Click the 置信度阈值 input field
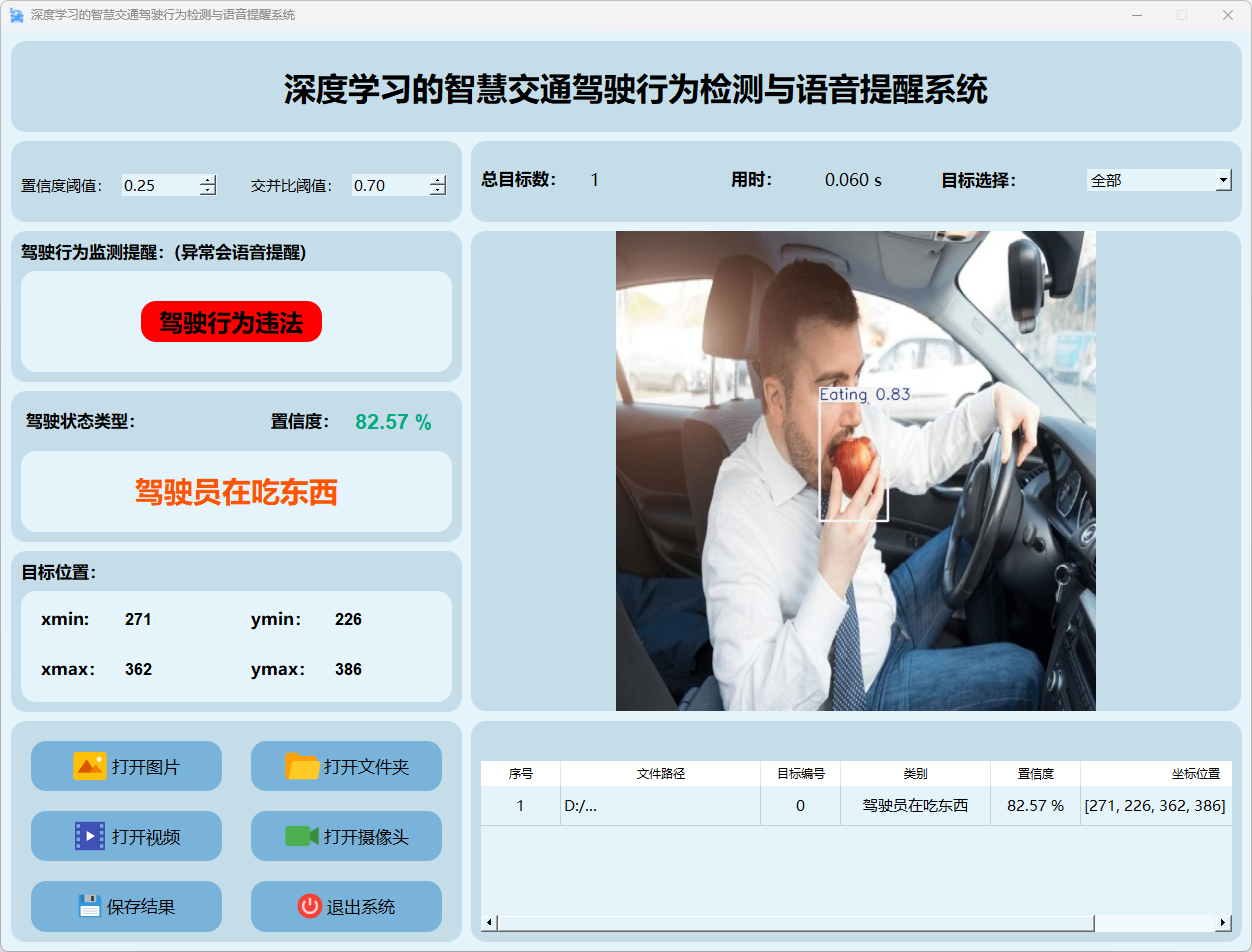The height and width of the screenshot is (952, 1252). (160, 185)
